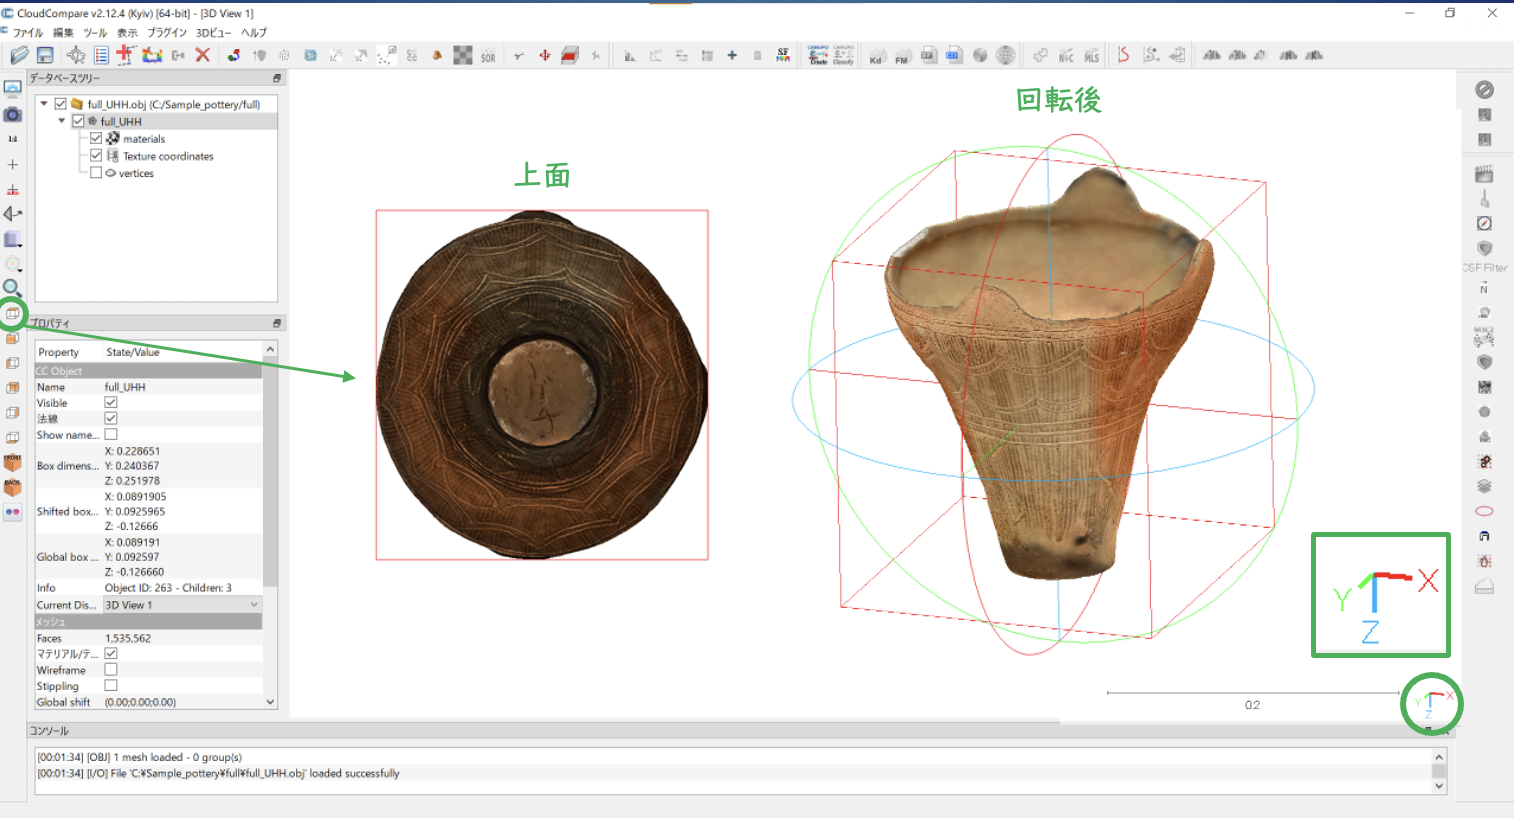
Task: Click the magnifier zoom icon in left sidebar
Action: (13, 289)
